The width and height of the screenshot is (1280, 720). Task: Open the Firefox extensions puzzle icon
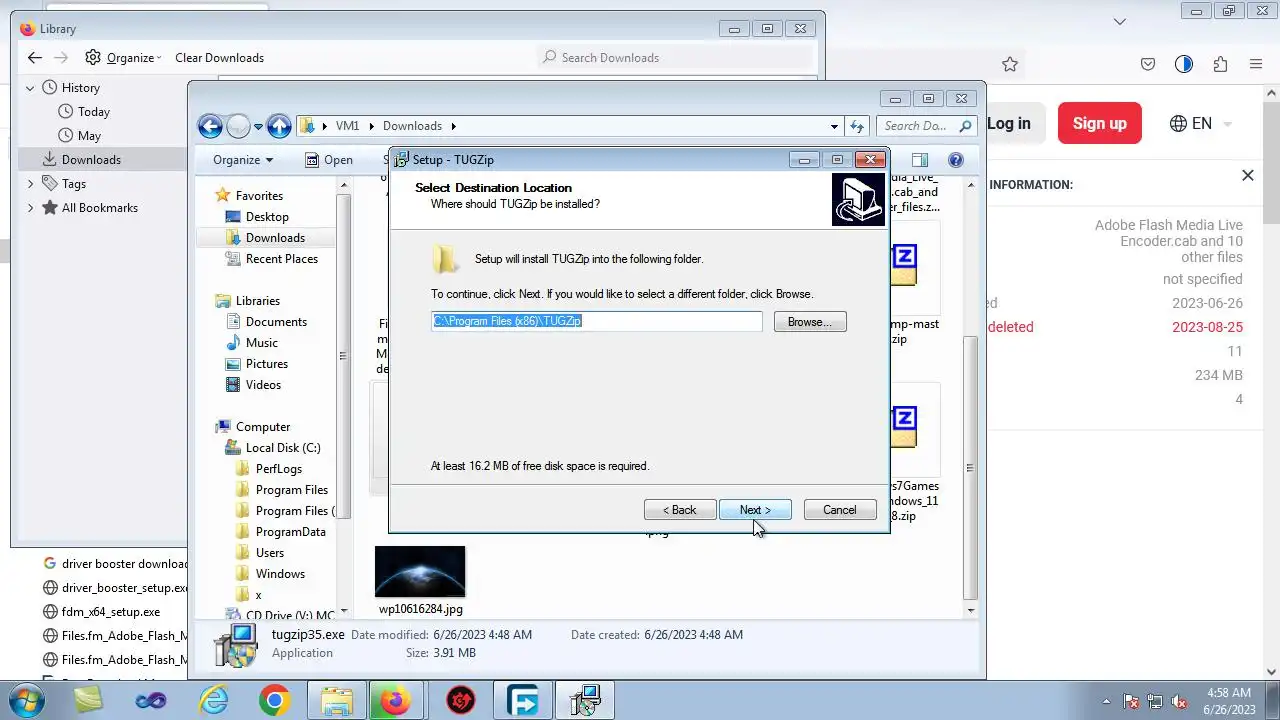coord(1220,64)
